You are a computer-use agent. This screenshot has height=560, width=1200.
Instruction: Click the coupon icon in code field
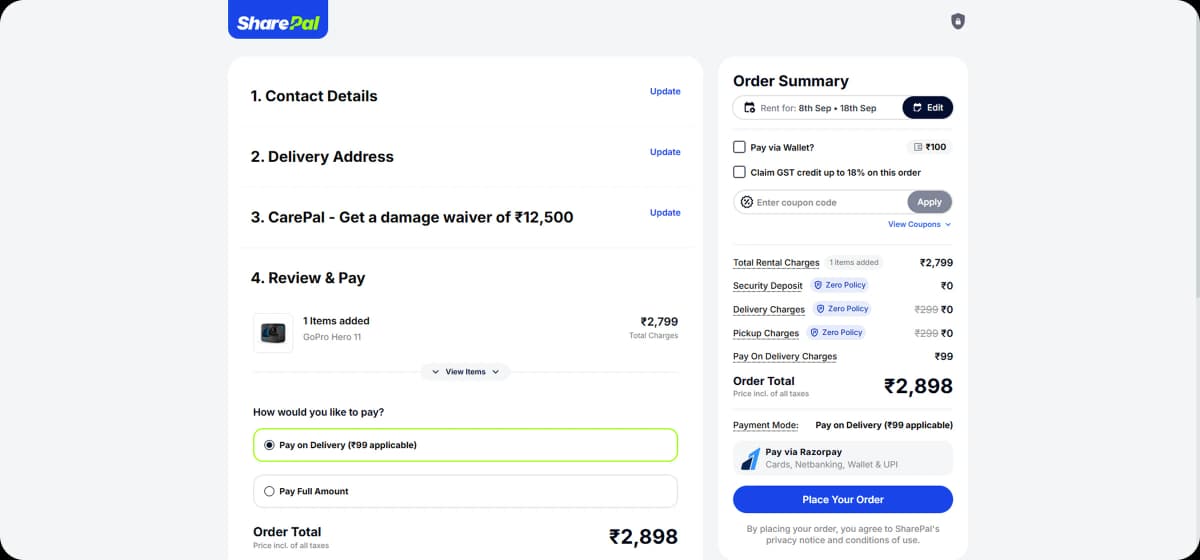click(746, 202)
